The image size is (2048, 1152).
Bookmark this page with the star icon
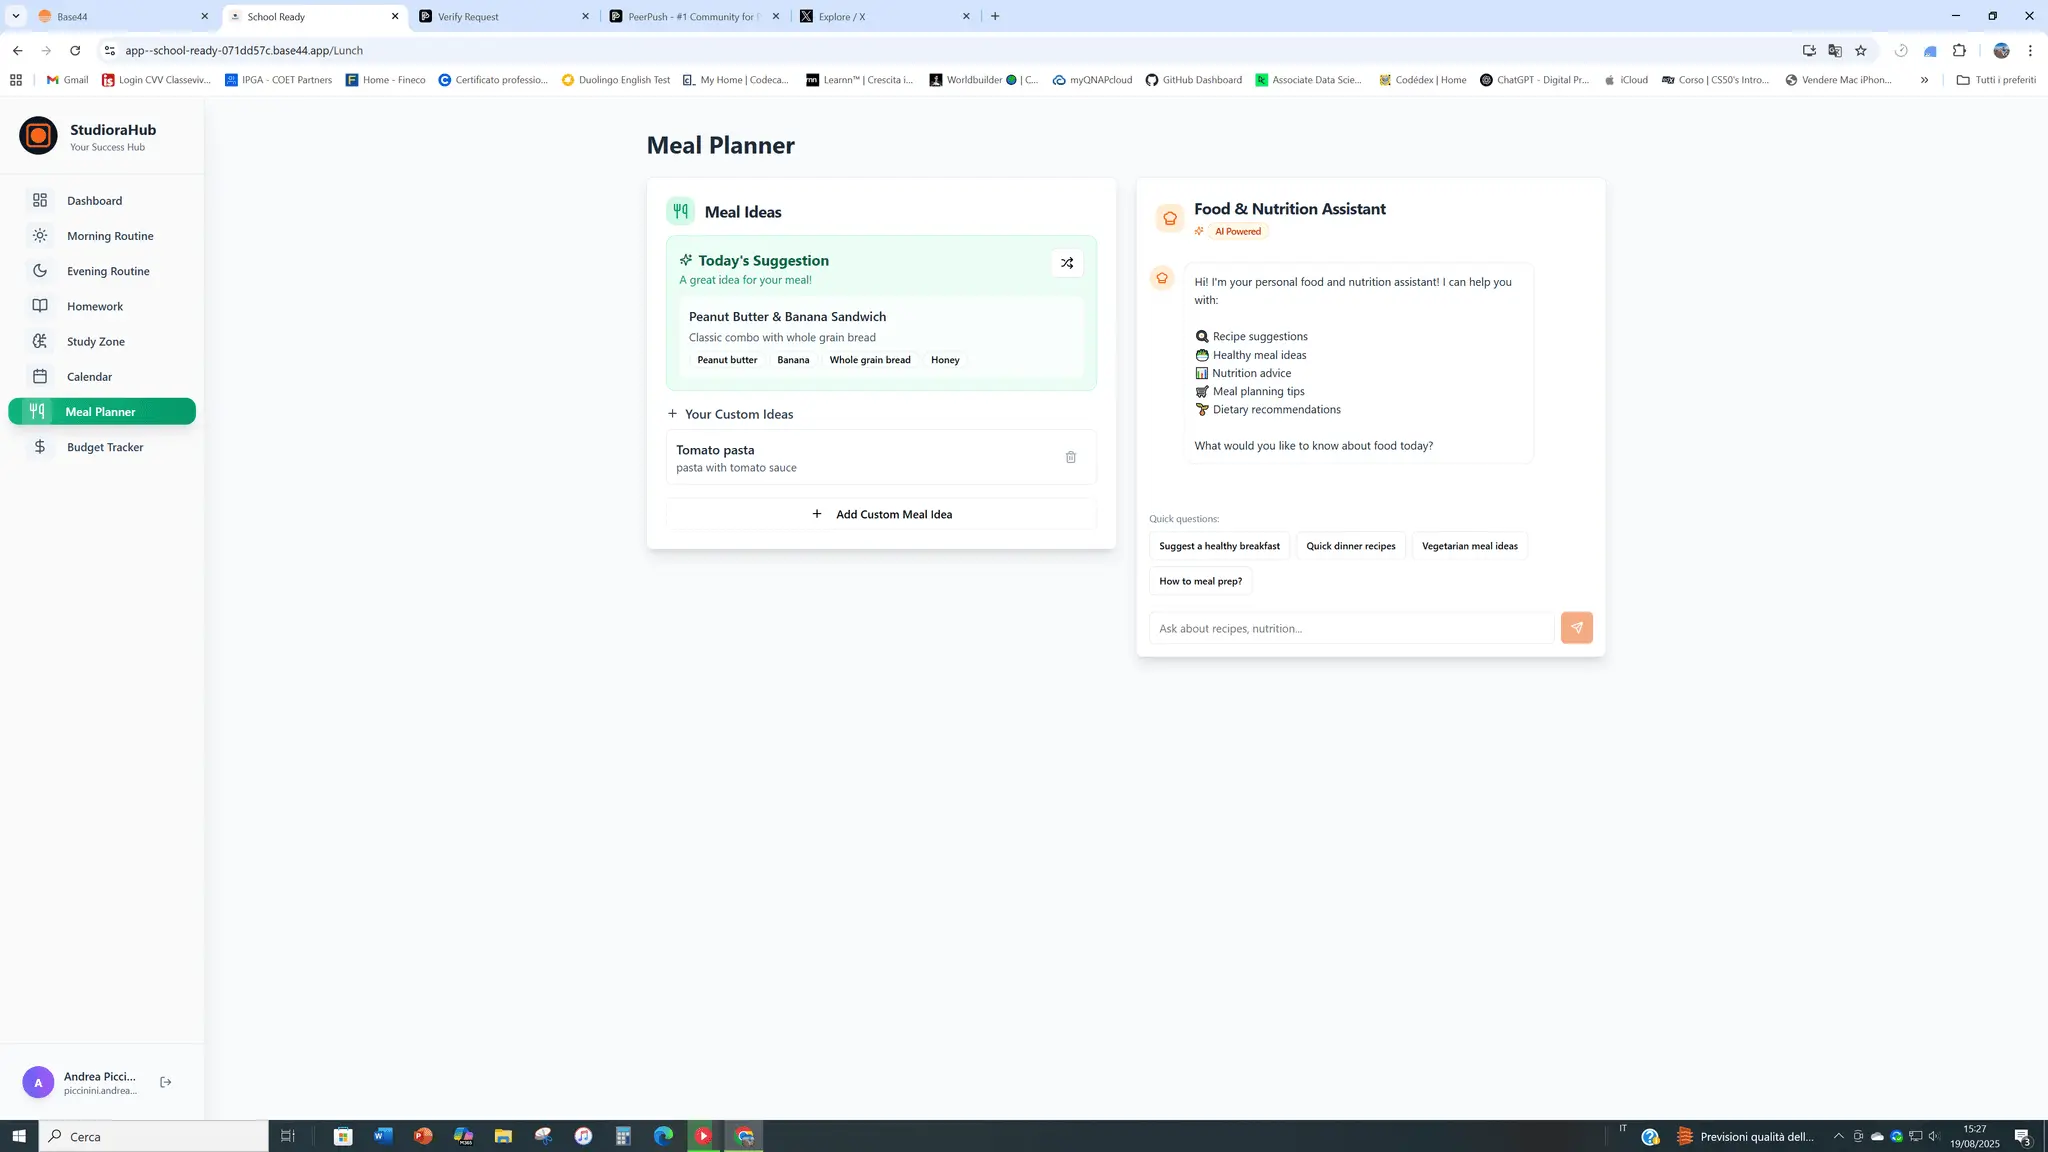coord(1861,50)
